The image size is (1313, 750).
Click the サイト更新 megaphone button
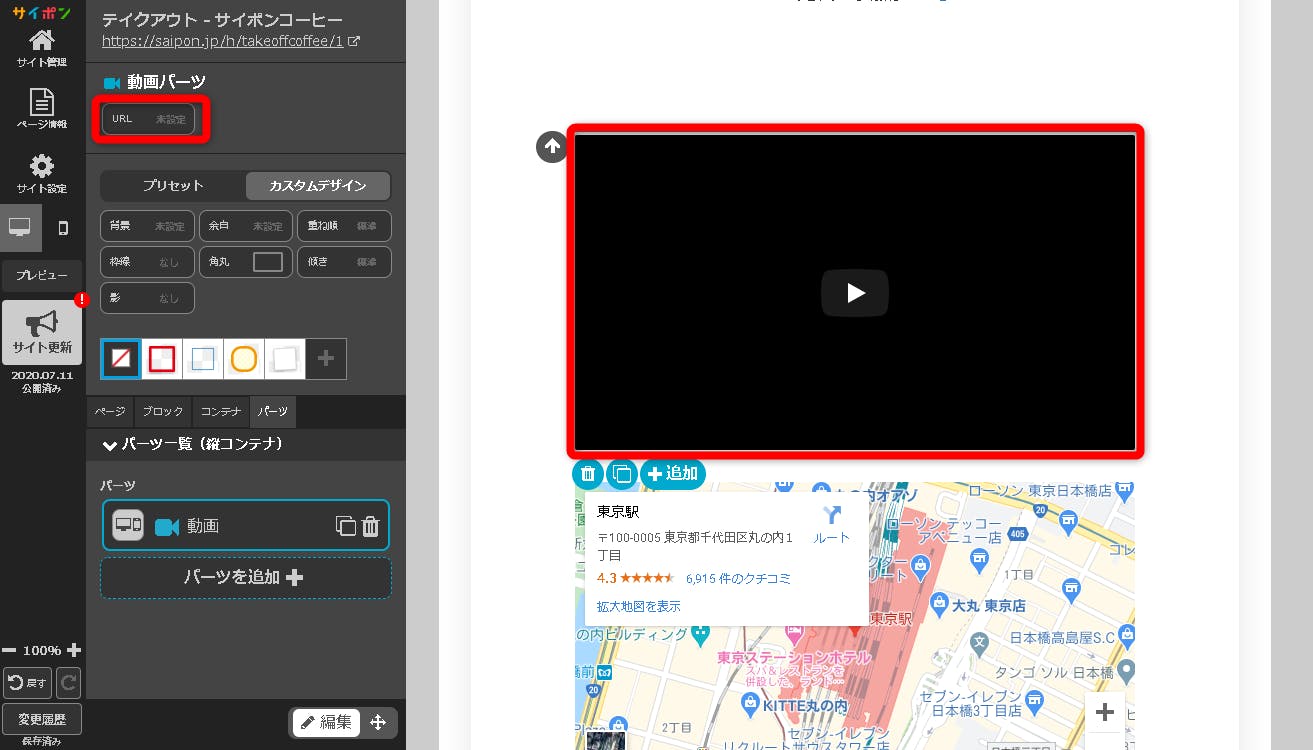coord(42,332)
